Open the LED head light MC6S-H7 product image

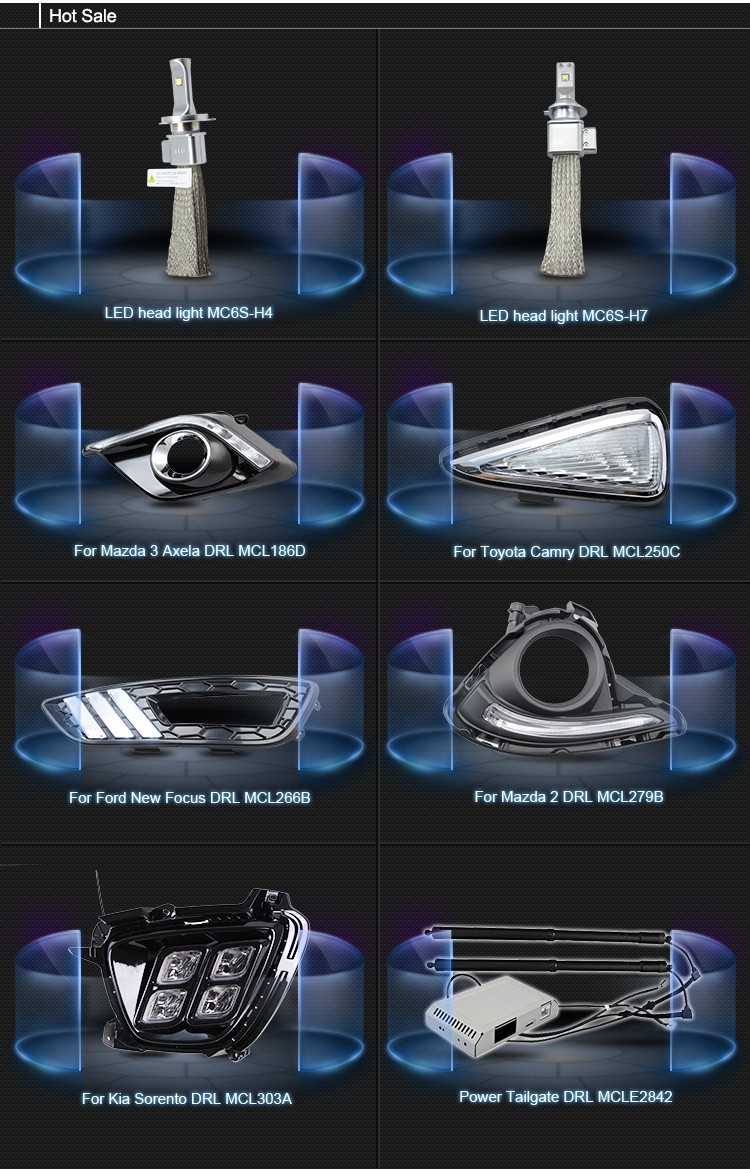coord(565,169)
